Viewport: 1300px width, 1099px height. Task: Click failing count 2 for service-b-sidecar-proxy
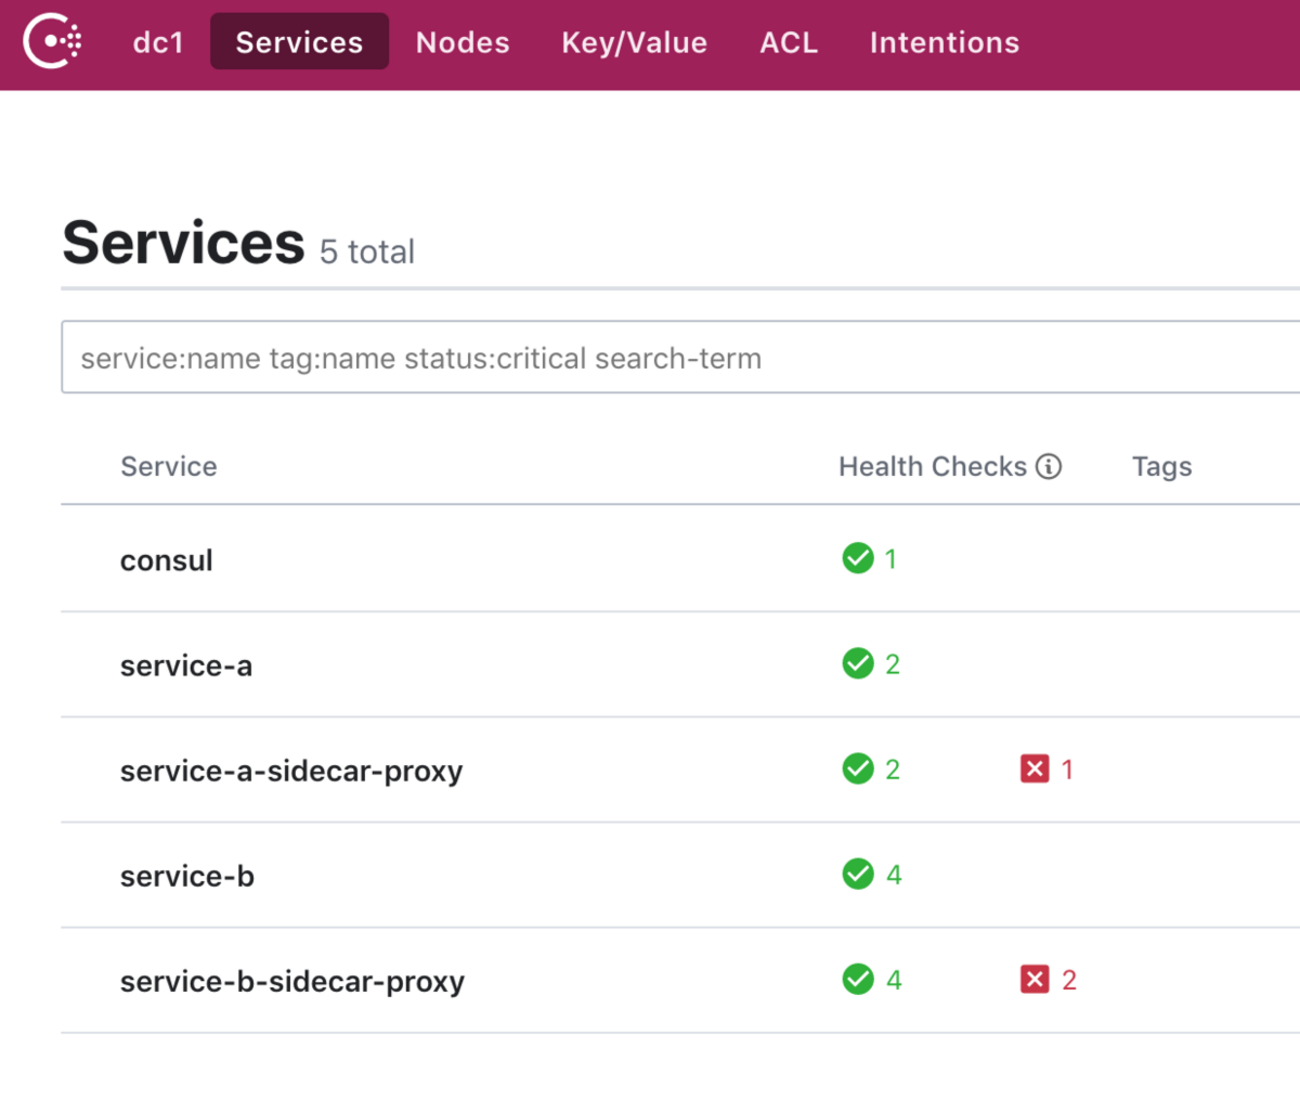(x=1069, y=980)
